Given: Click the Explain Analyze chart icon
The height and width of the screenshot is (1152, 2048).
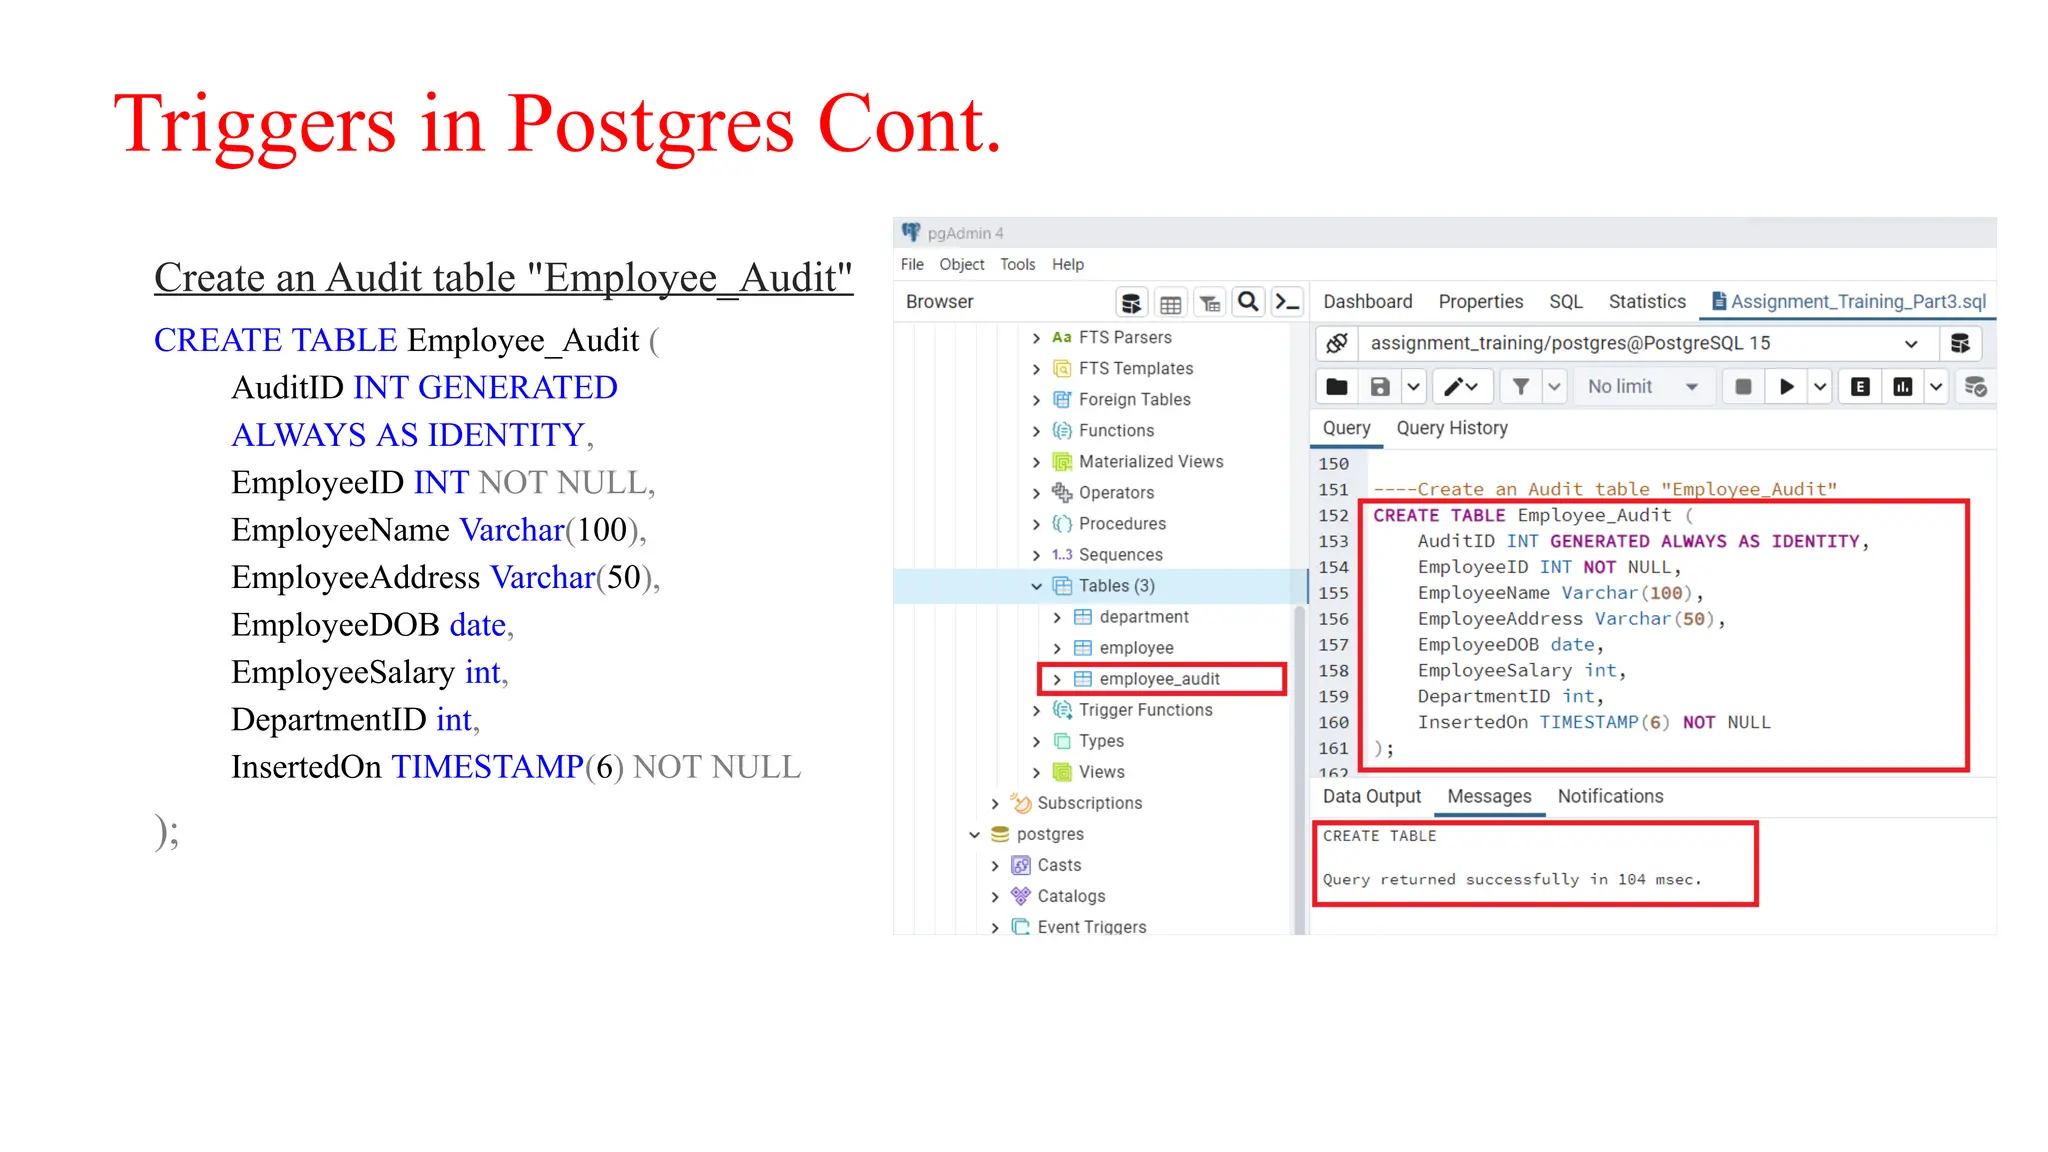Looking at the screenshot, I should 1903,387.
